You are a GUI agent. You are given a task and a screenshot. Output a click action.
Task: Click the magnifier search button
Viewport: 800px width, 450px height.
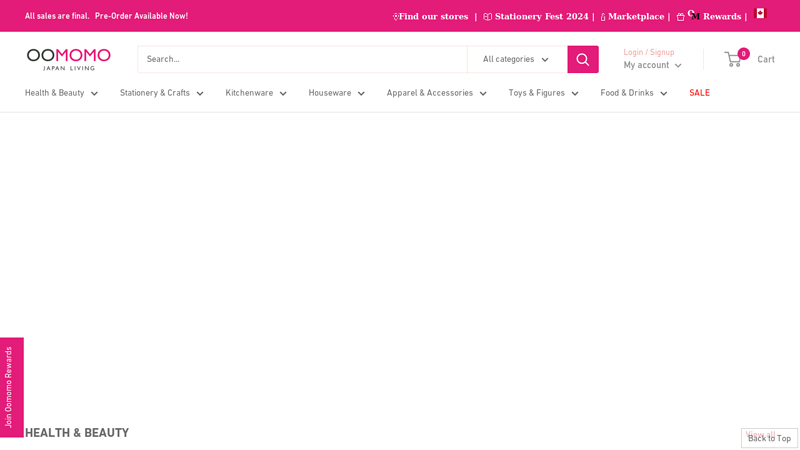click(583, 59)
